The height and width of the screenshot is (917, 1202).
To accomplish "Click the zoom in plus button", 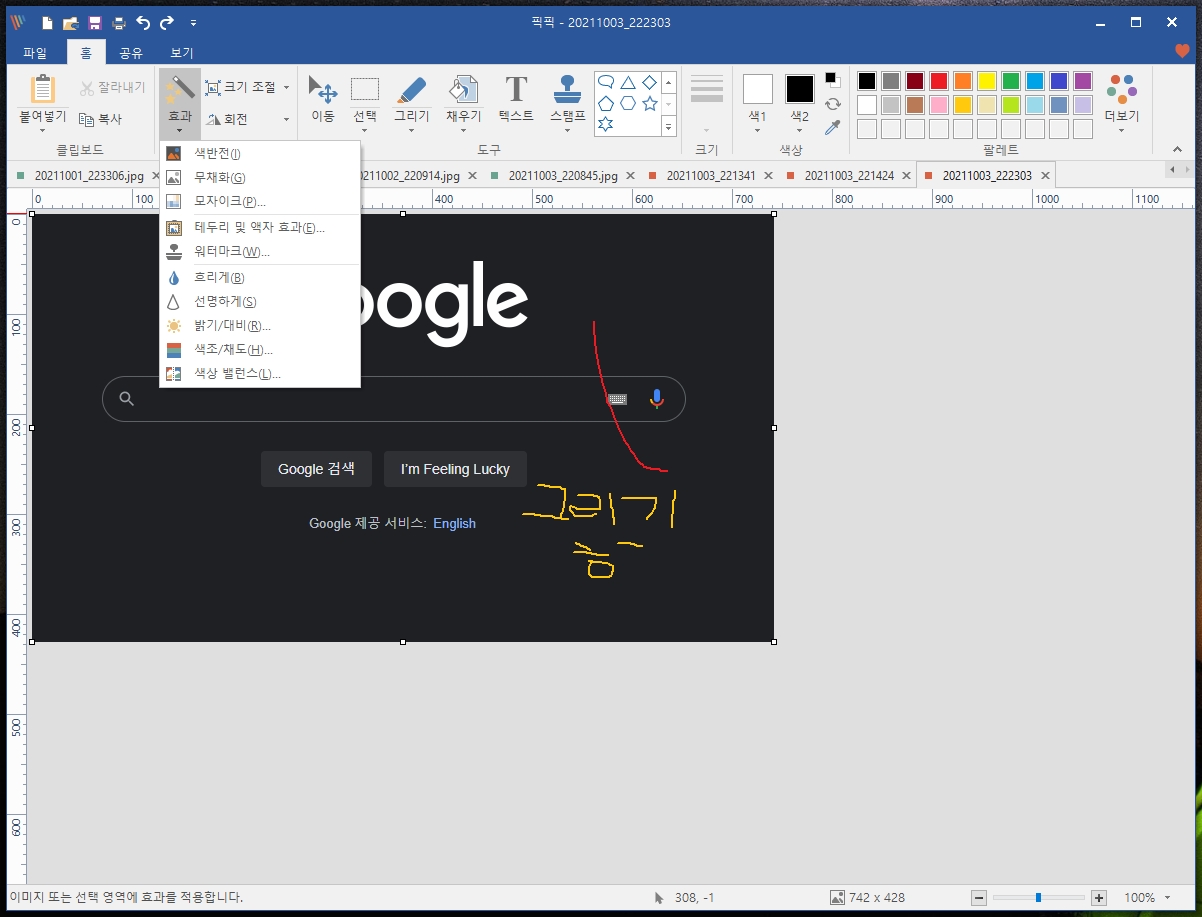I will [1099, 898].
